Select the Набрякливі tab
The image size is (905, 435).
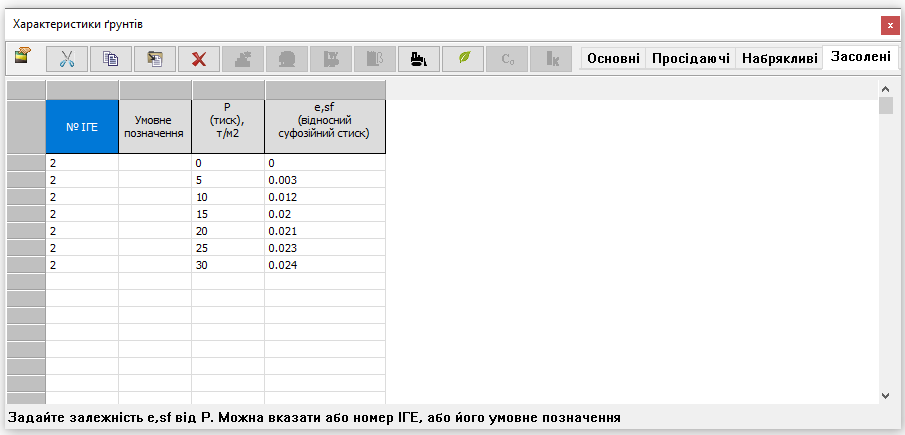pyautogui.click(x=779, y=59)
